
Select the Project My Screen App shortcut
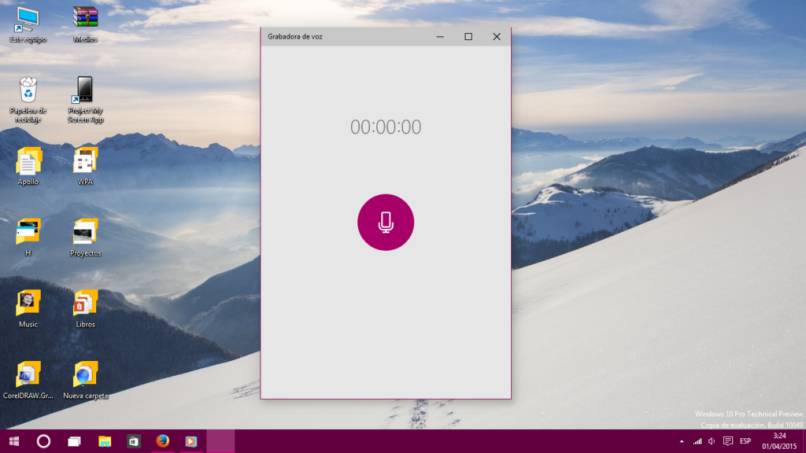click(x=85, y=92)
